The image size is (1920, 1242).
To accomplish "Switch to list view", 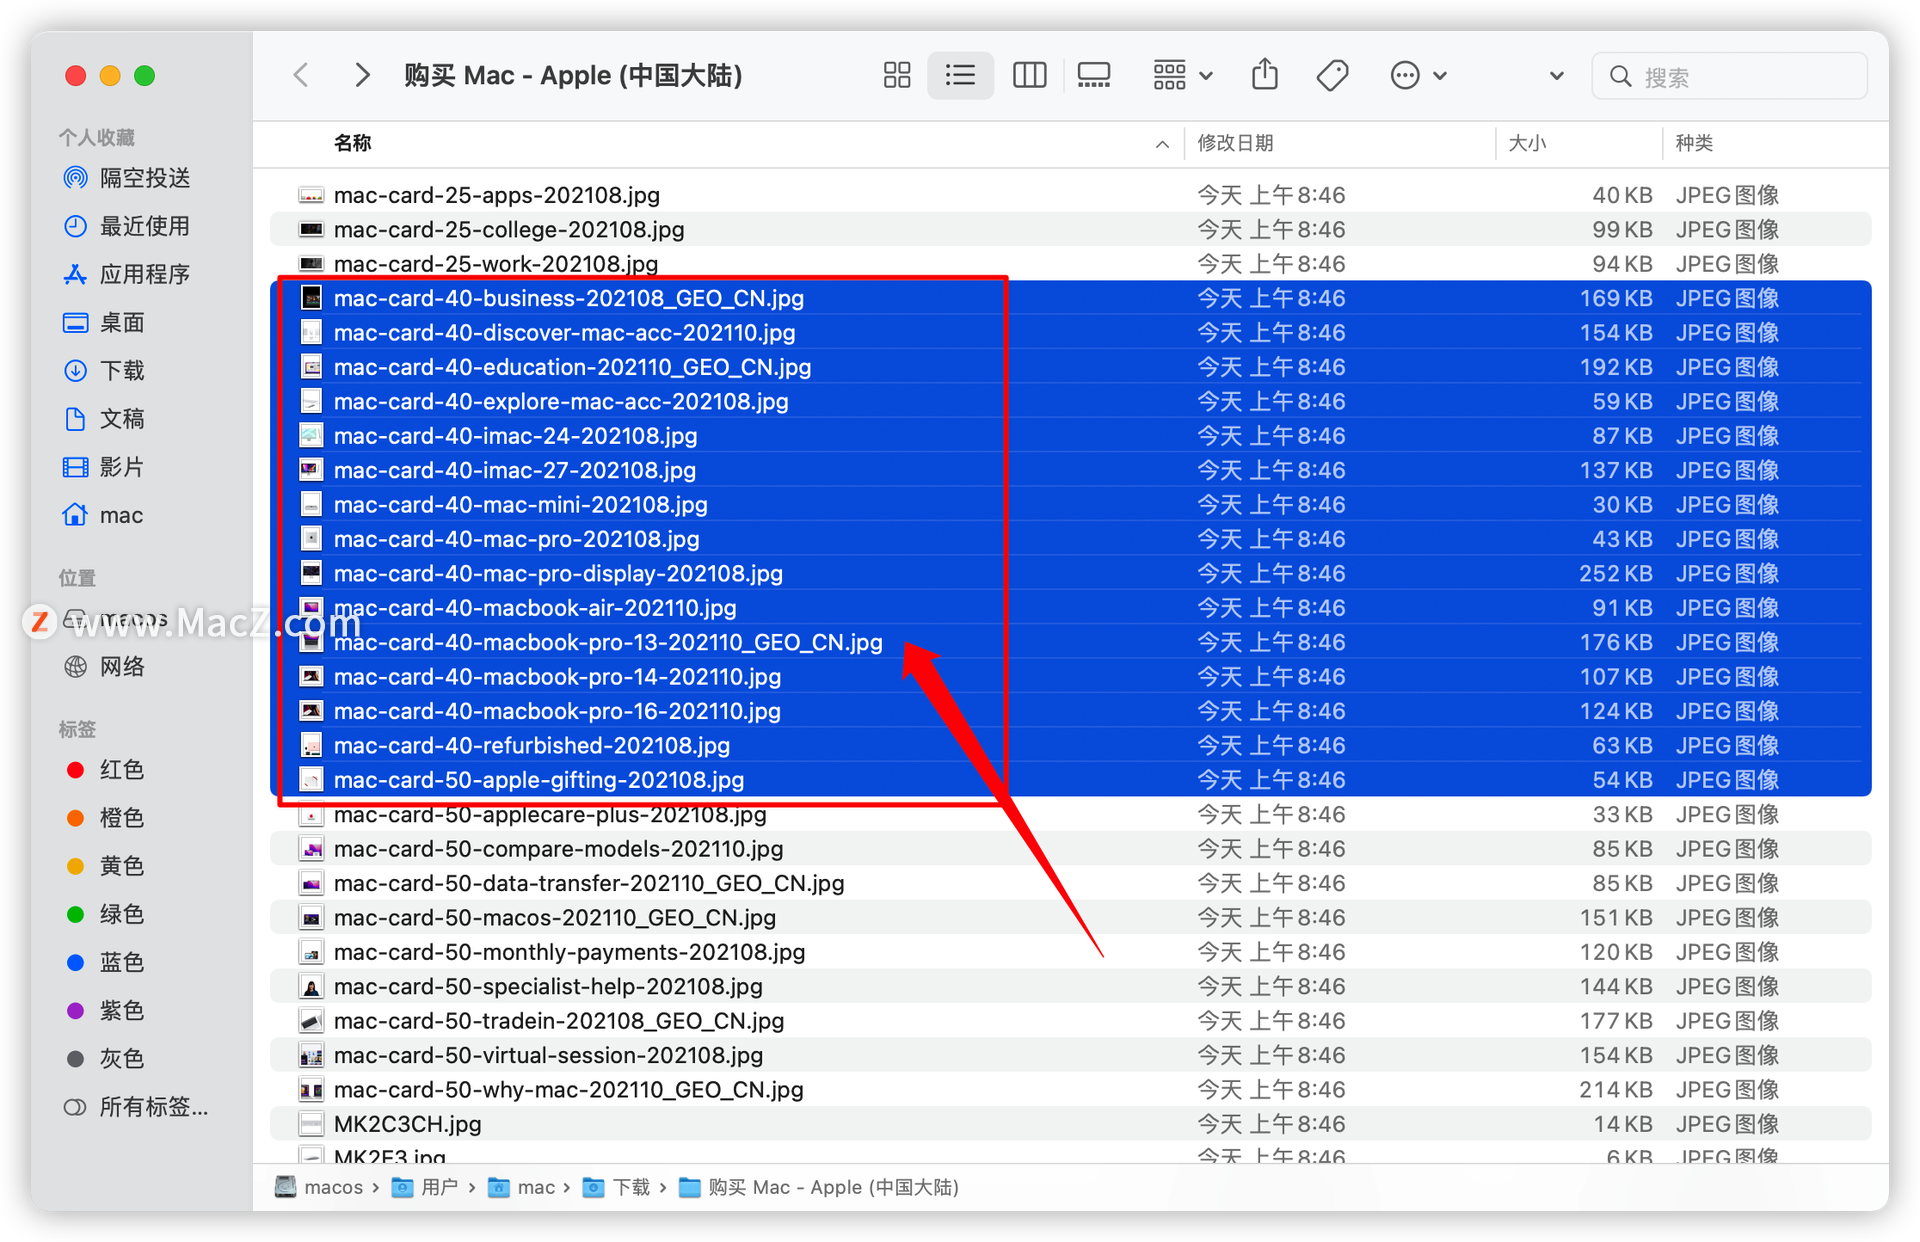I will point(960,75).
